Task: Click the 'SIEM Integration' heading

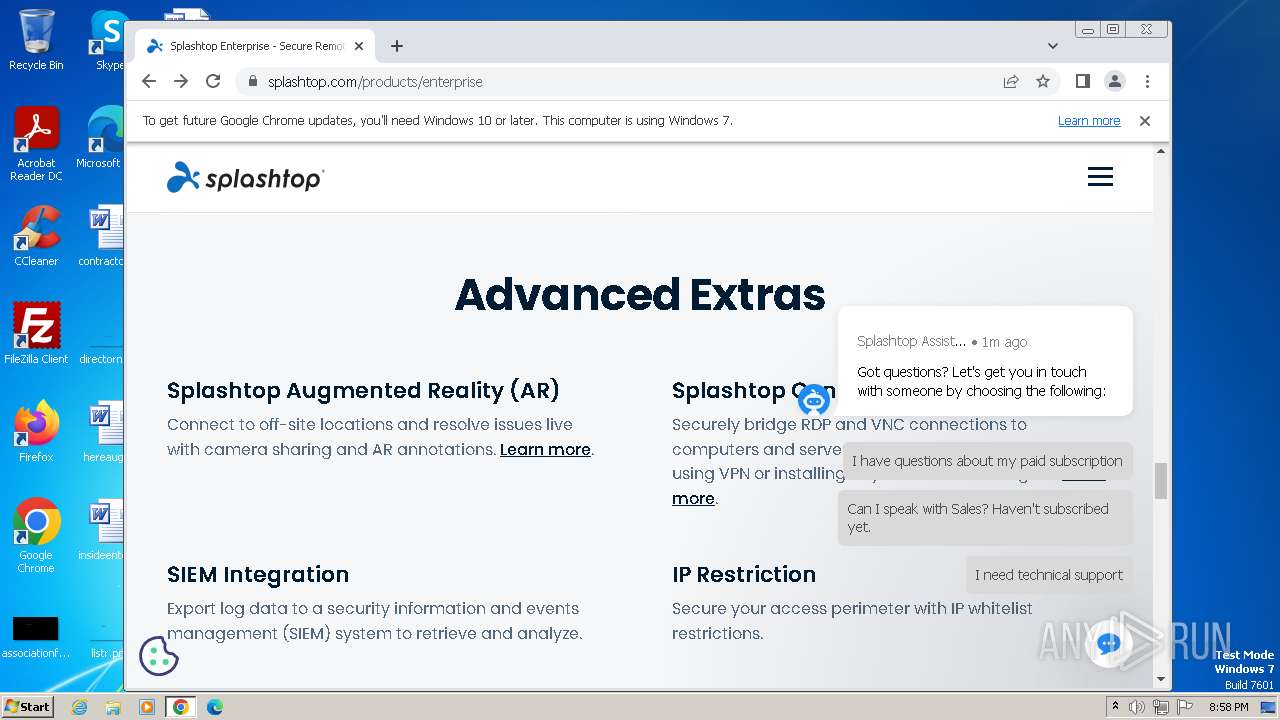Action: click(258, 574)
